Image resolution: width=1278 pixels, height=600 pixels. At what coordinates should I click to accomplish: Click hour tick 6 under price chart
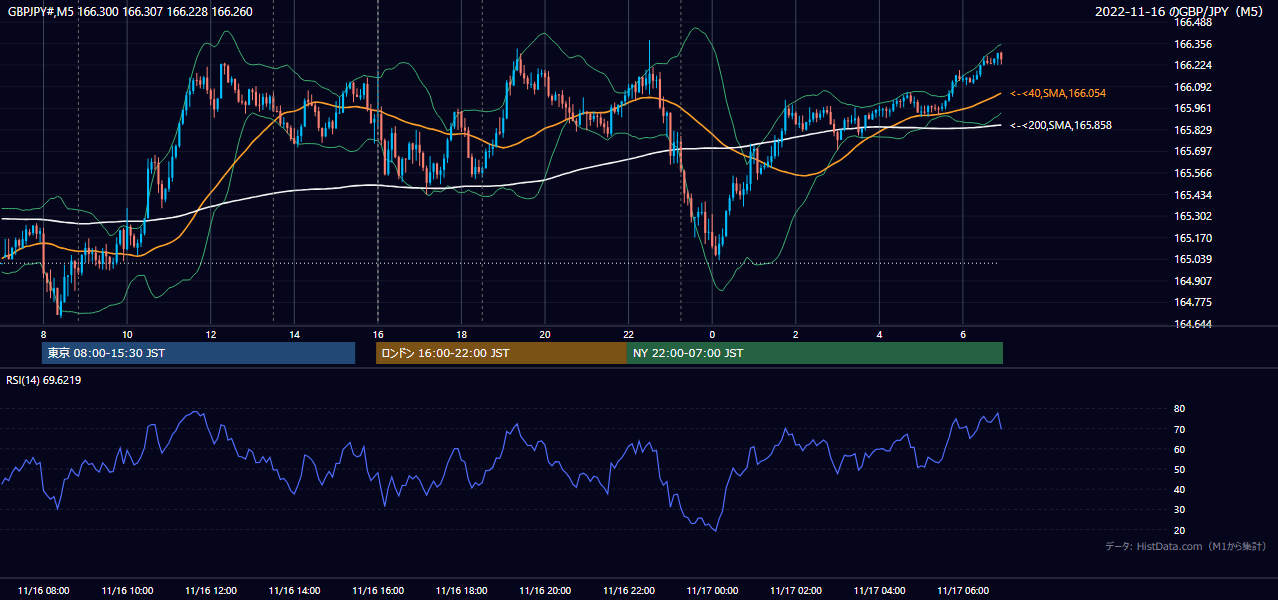pyautogui.click(x=963, y=334)
